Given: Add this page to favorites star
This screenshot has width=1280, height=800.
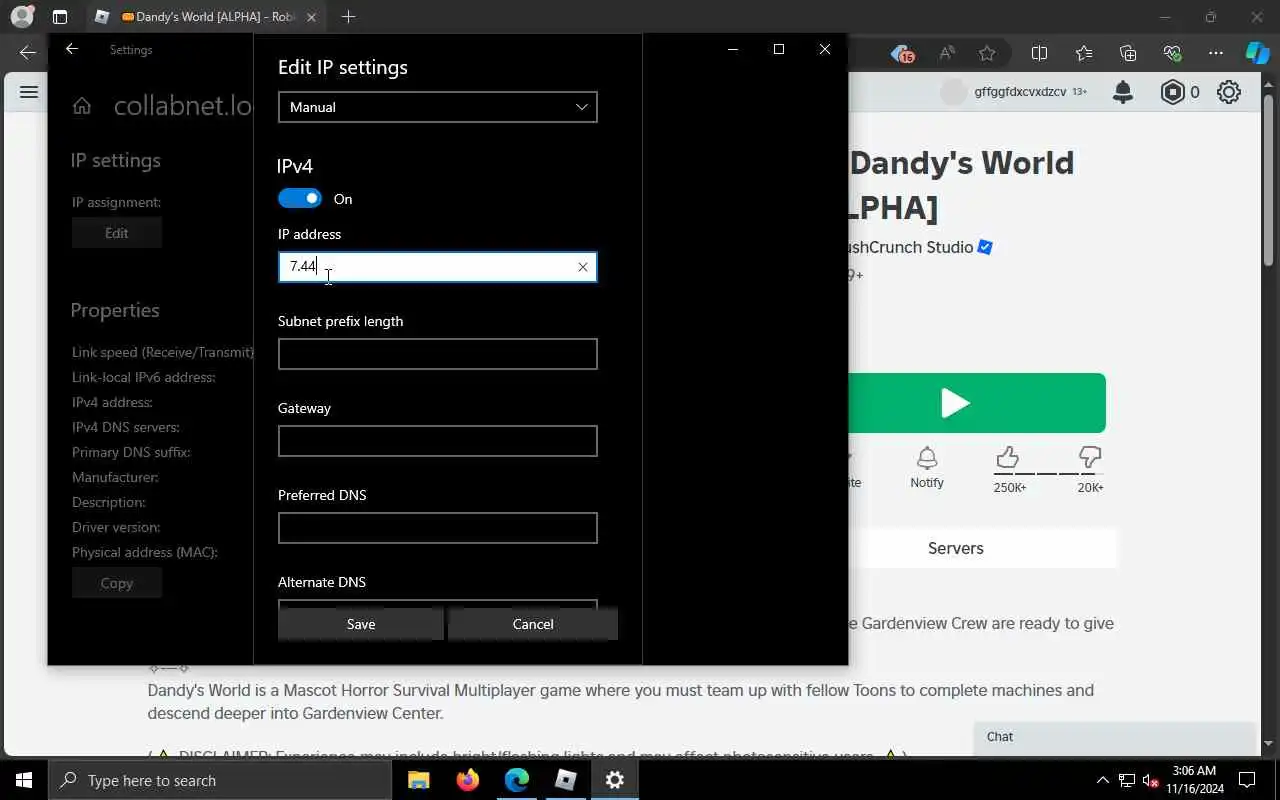Looking at the screenshot, I should [x=987, y=53].
